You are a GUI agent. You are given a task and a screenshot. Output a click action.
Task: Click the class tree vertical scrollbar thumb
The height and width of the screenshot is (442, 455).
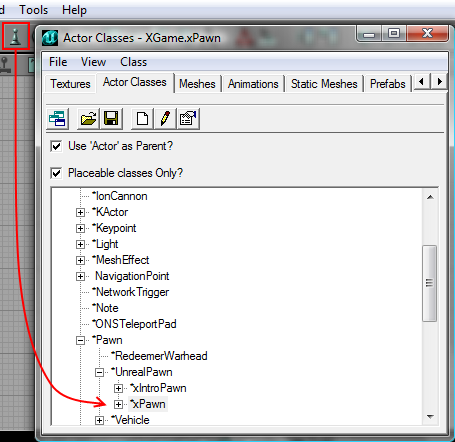(x=430, y=283)
